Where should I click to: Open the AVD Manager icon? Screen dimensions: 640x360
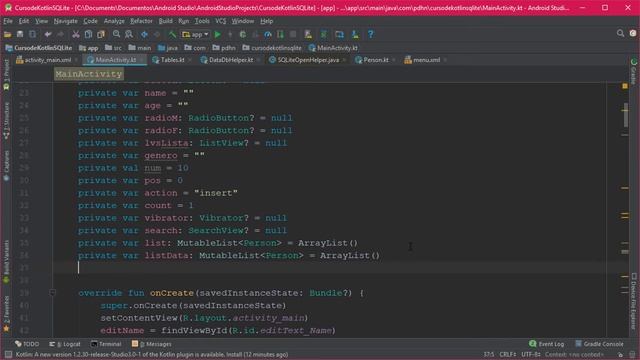[308, 34]
